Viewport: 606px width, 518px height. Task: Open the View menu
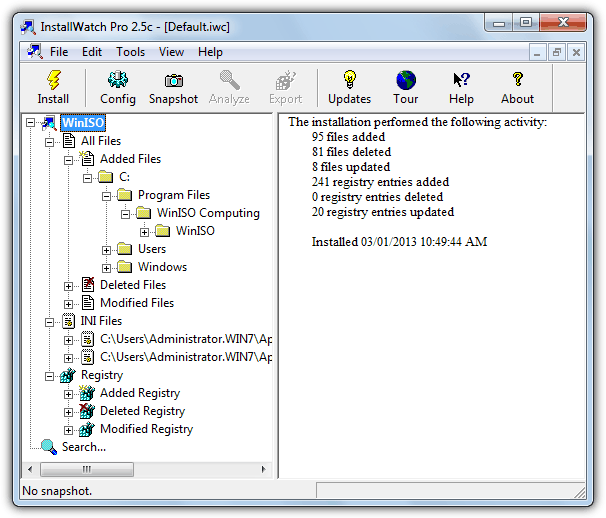pyautogui.click(x=171, y=52)
